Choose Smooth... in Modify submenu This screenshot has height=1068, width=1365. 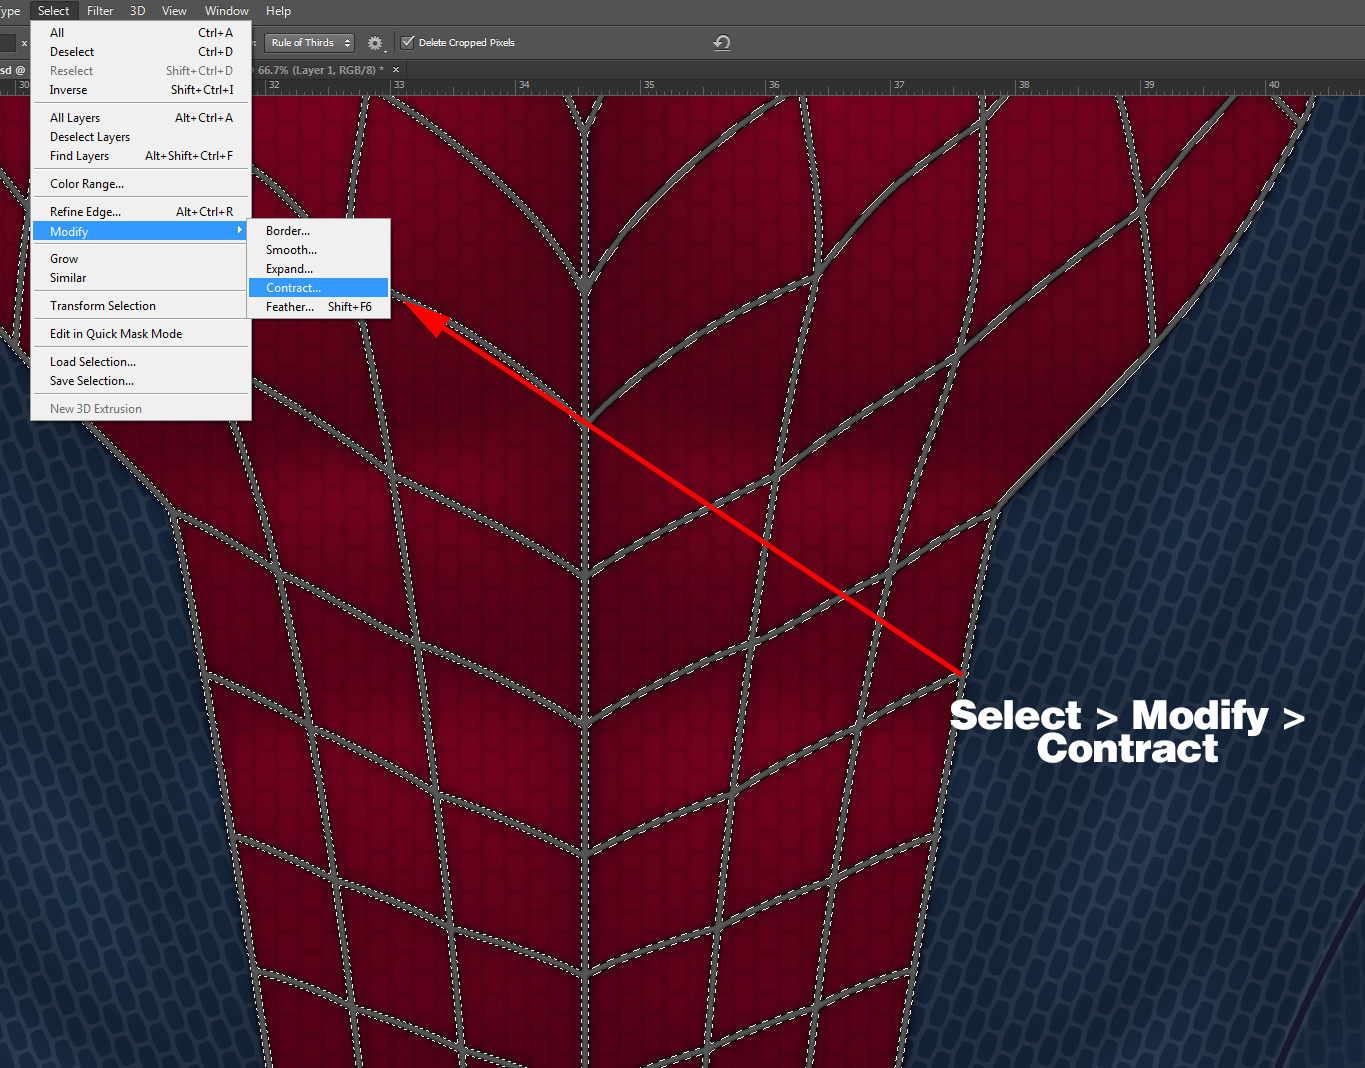[x=318, y=250]
